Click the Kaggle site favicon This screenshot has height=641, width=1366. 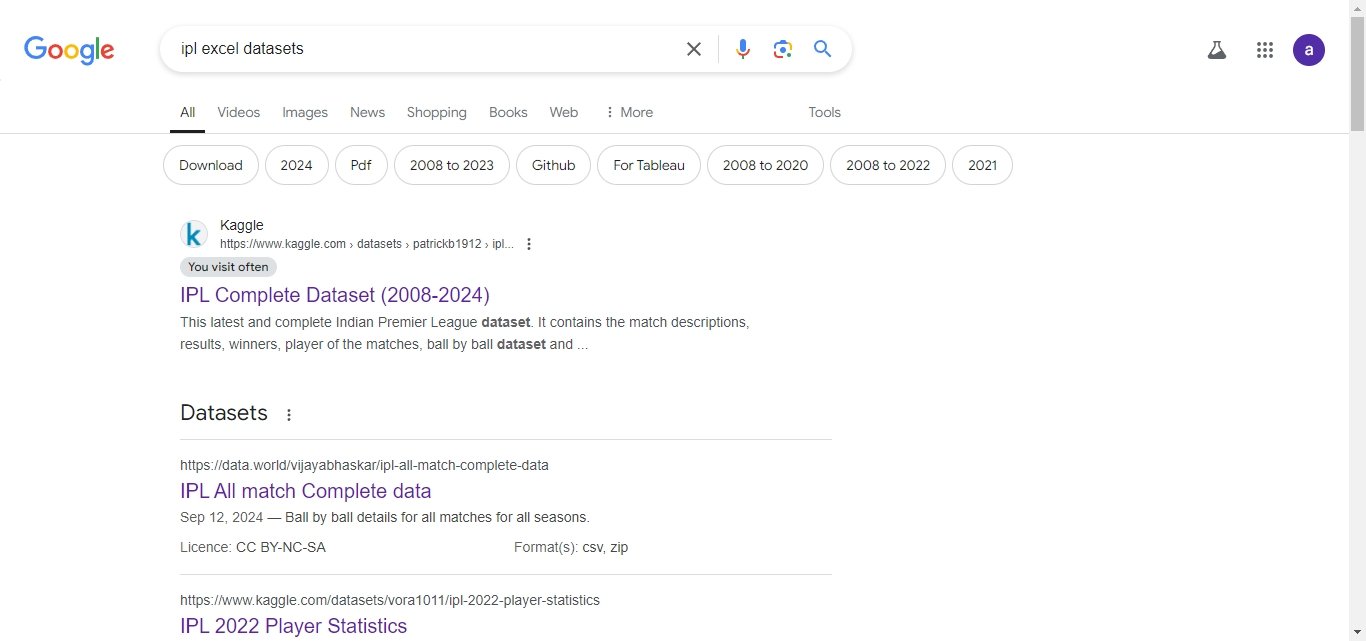point(194,235)
